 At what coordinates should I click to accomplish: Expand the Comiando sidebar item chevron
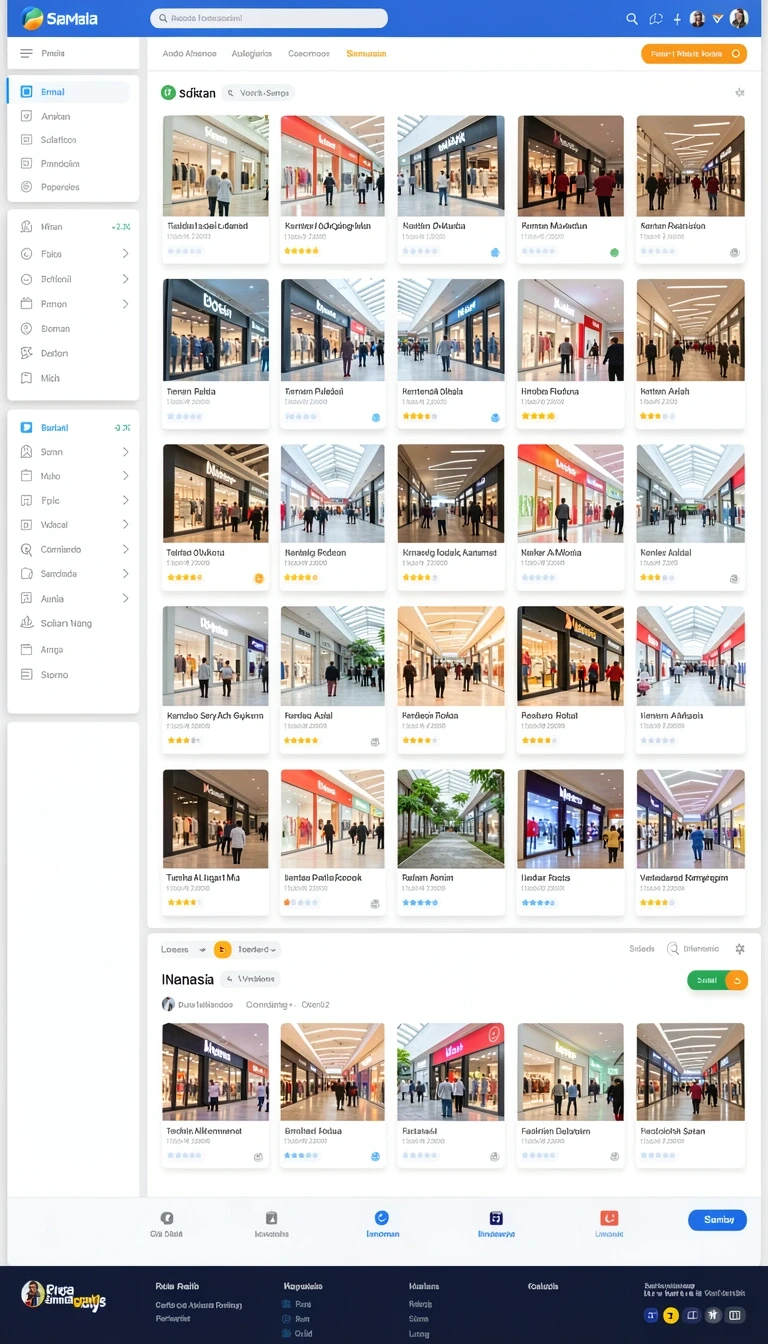tap(125, 549)
